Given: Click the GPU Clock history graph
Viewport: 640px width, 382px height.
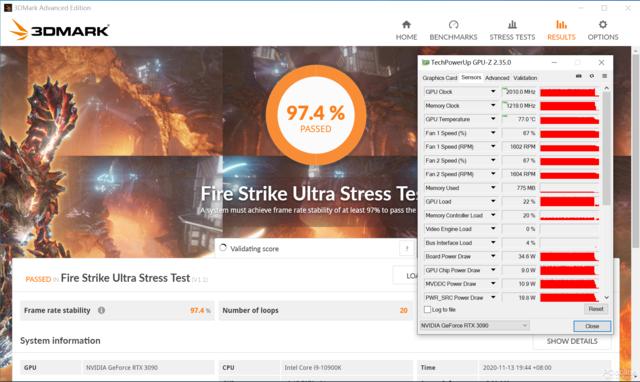Looking at the screenshot, I should (569, 92).
